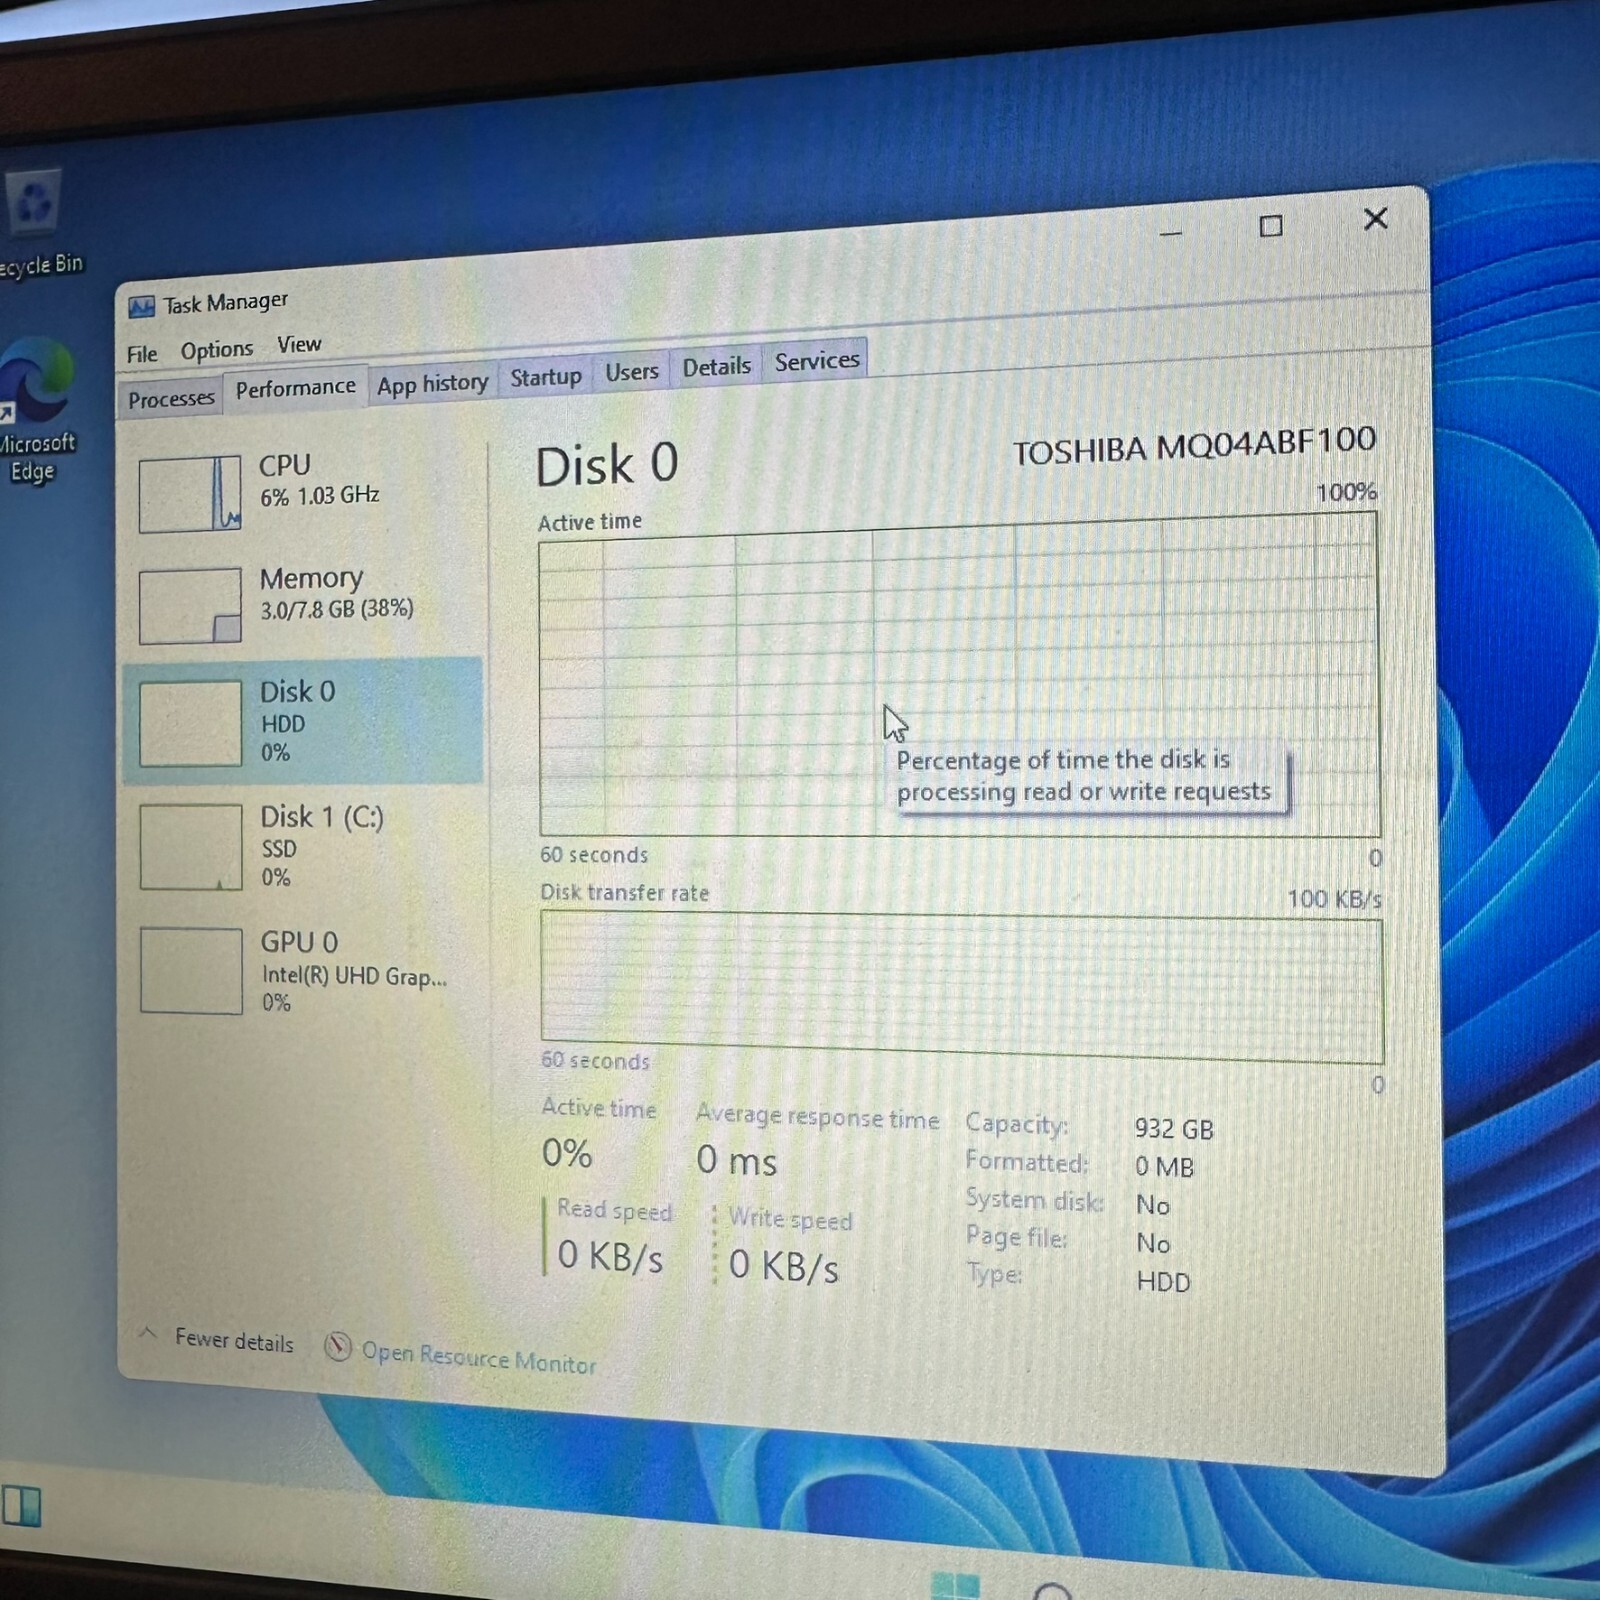Click the 932 GB capacity value

[x=1174, y=1129]
